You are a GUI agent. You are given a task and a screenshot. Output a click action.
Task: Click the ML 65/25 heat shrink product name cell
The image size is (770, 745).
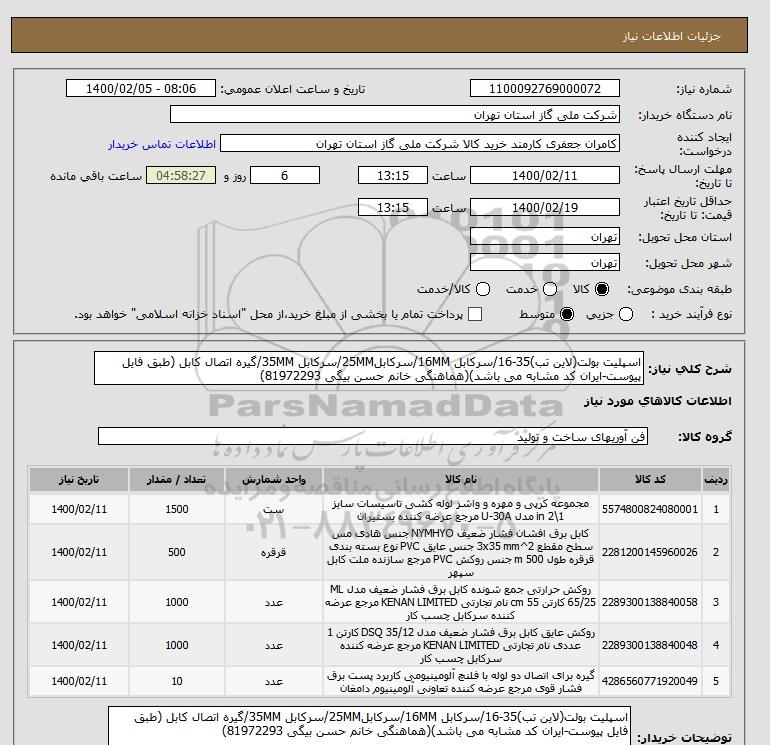coord(461,602)
